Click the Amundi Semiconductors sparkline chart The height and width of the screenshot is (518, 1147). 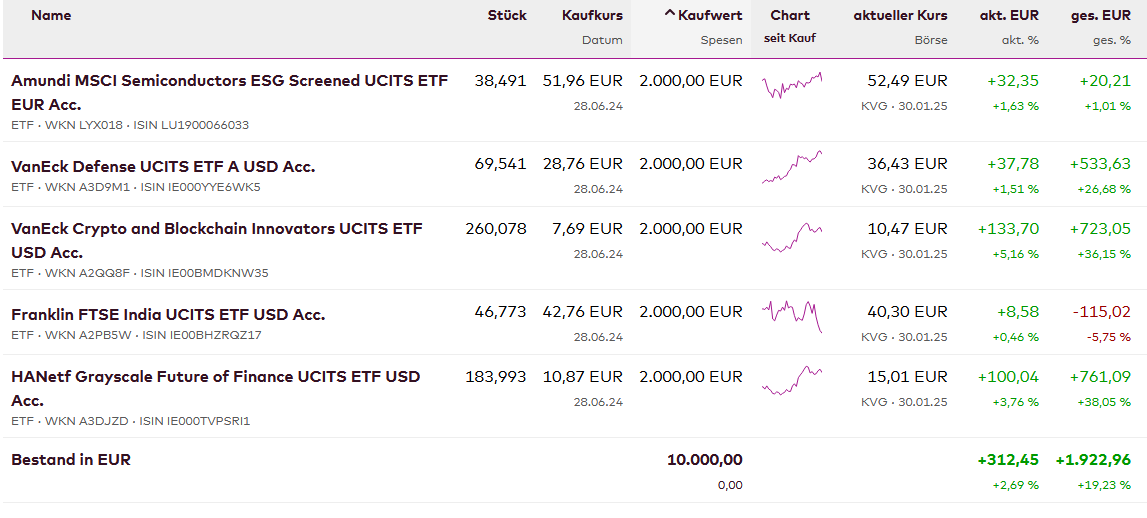click(x=792, y=86)
